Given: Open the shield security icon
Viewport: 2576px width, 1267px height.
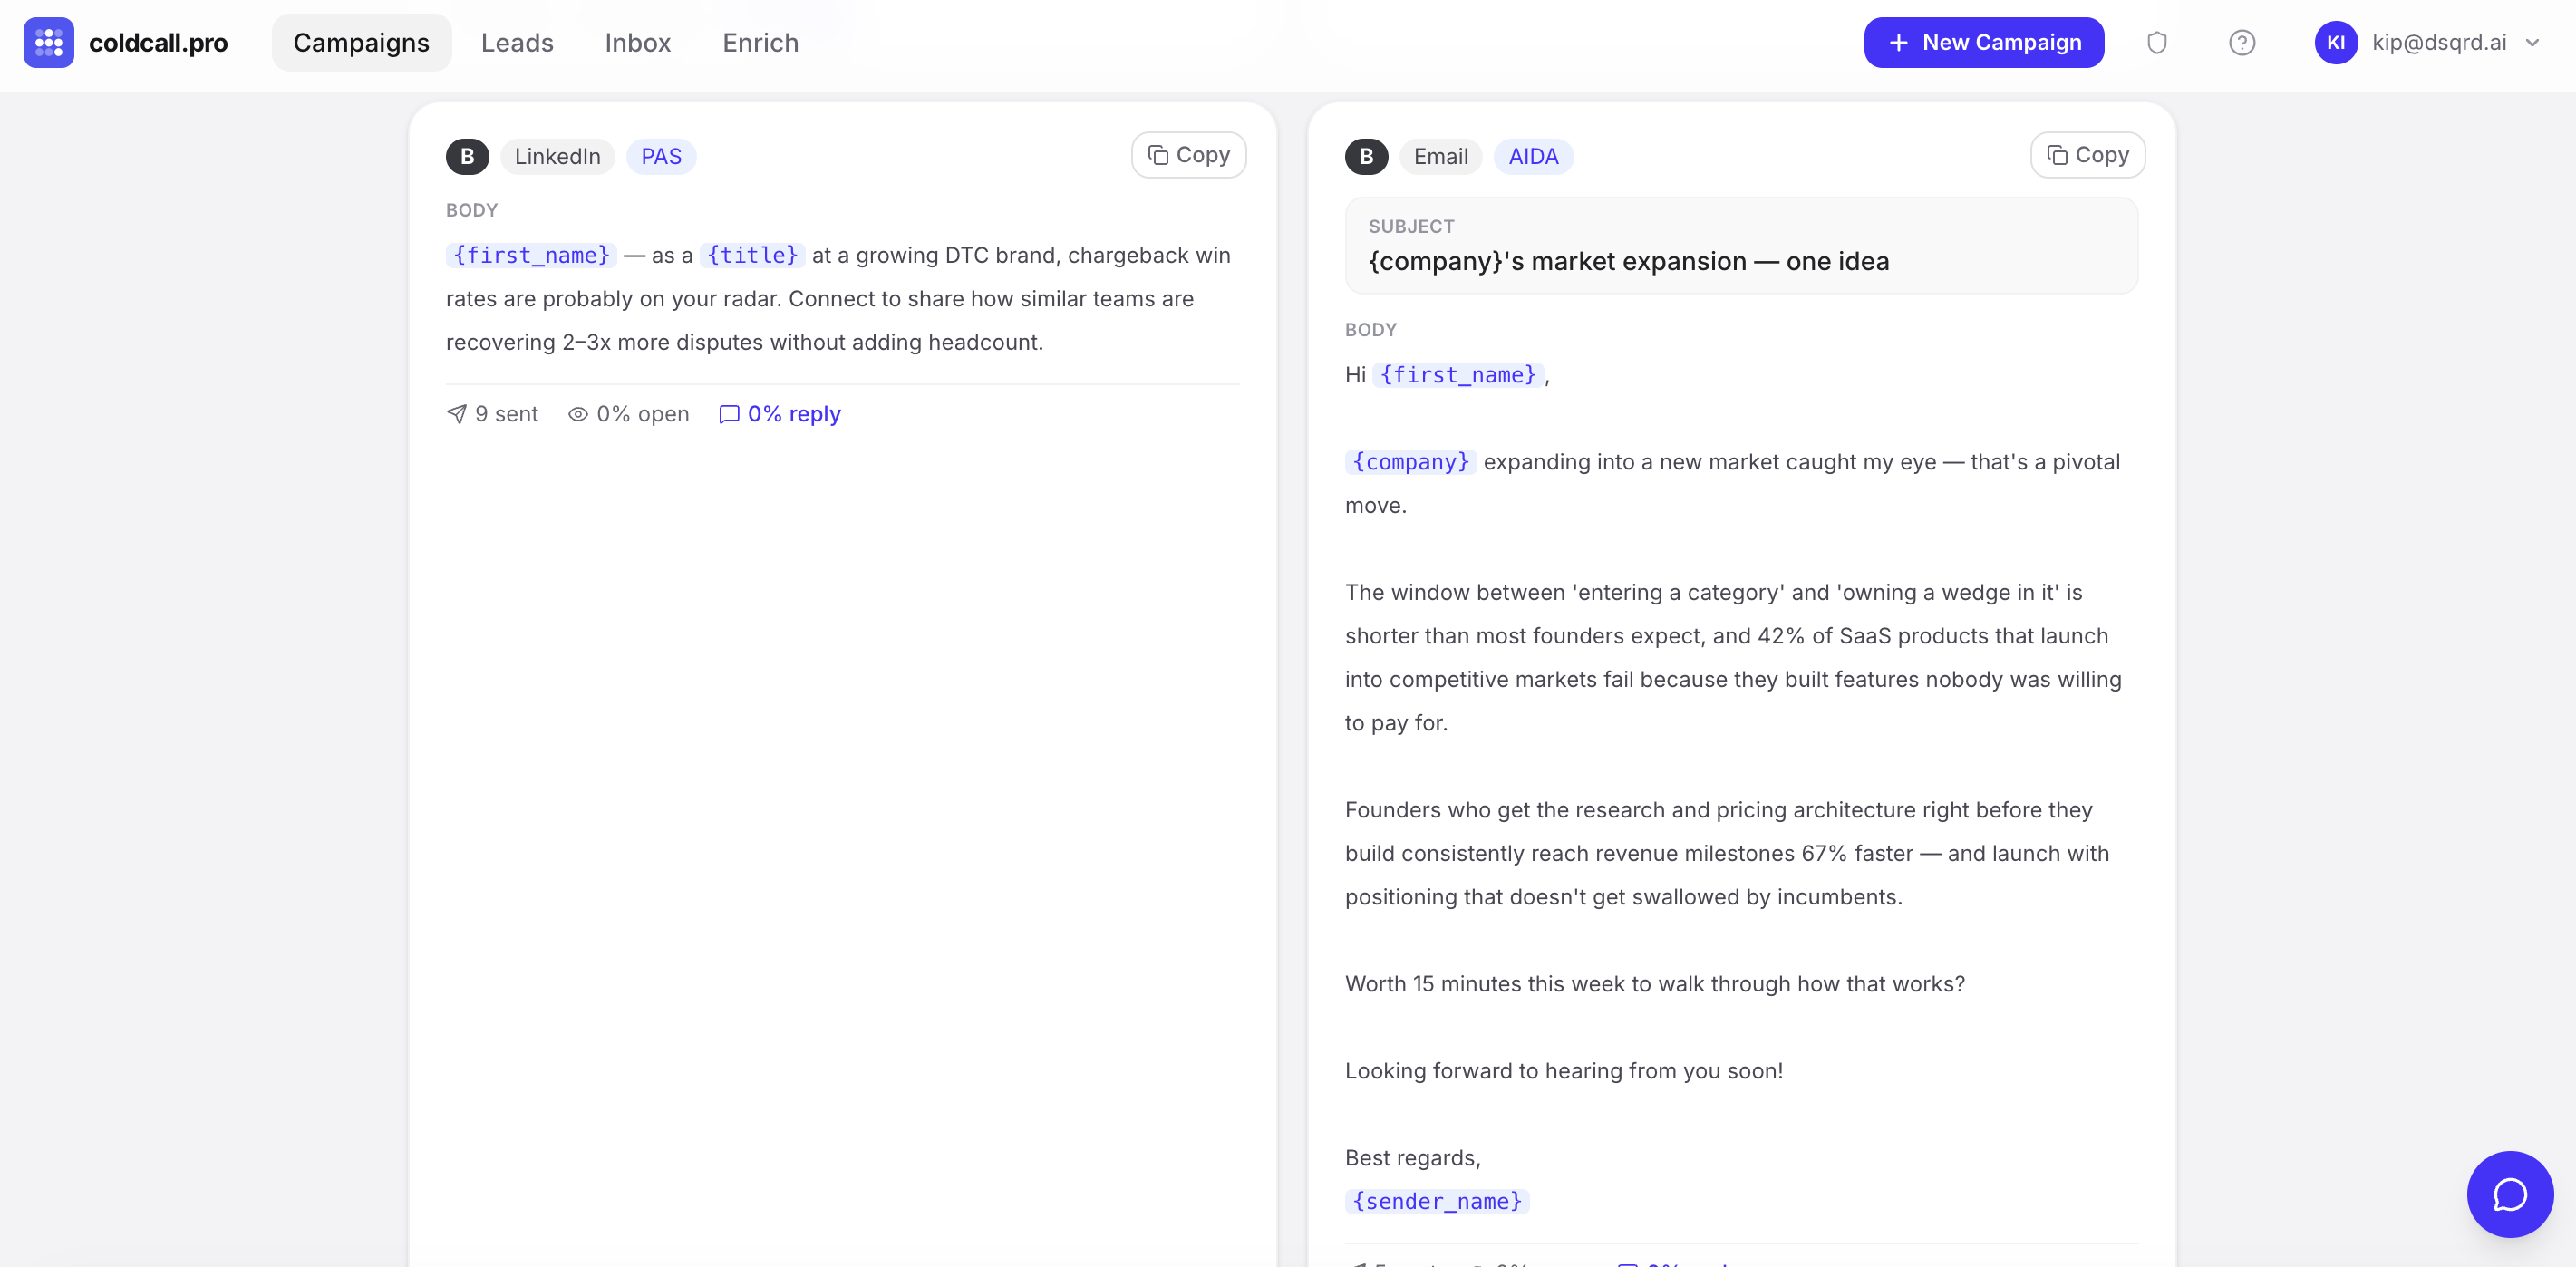Looking at the screenshot, I should pos(2156,42).
